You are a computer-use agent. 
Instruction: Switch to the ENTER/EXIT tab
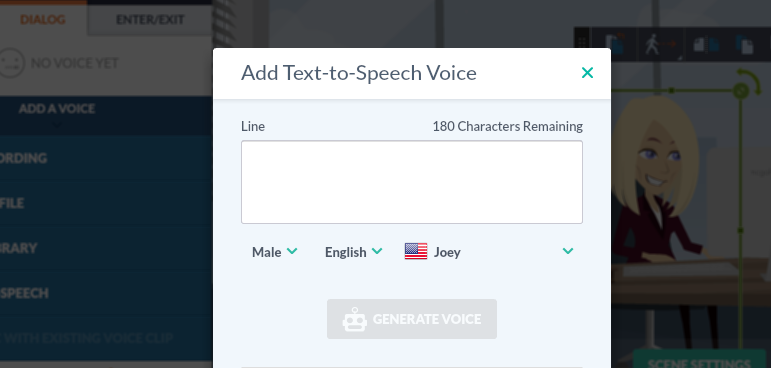[x=150, y=20]
